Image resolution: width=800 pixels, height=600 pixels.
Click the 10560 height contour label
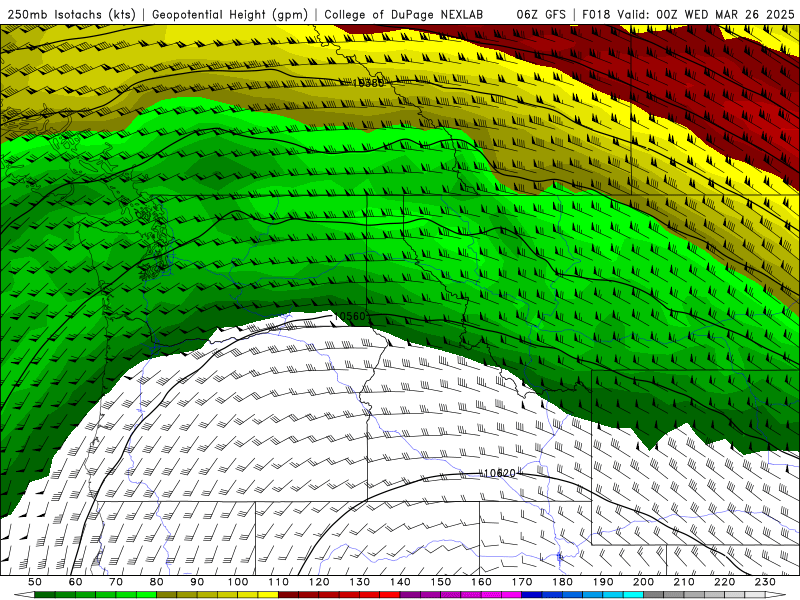click(x=350, y=316)
